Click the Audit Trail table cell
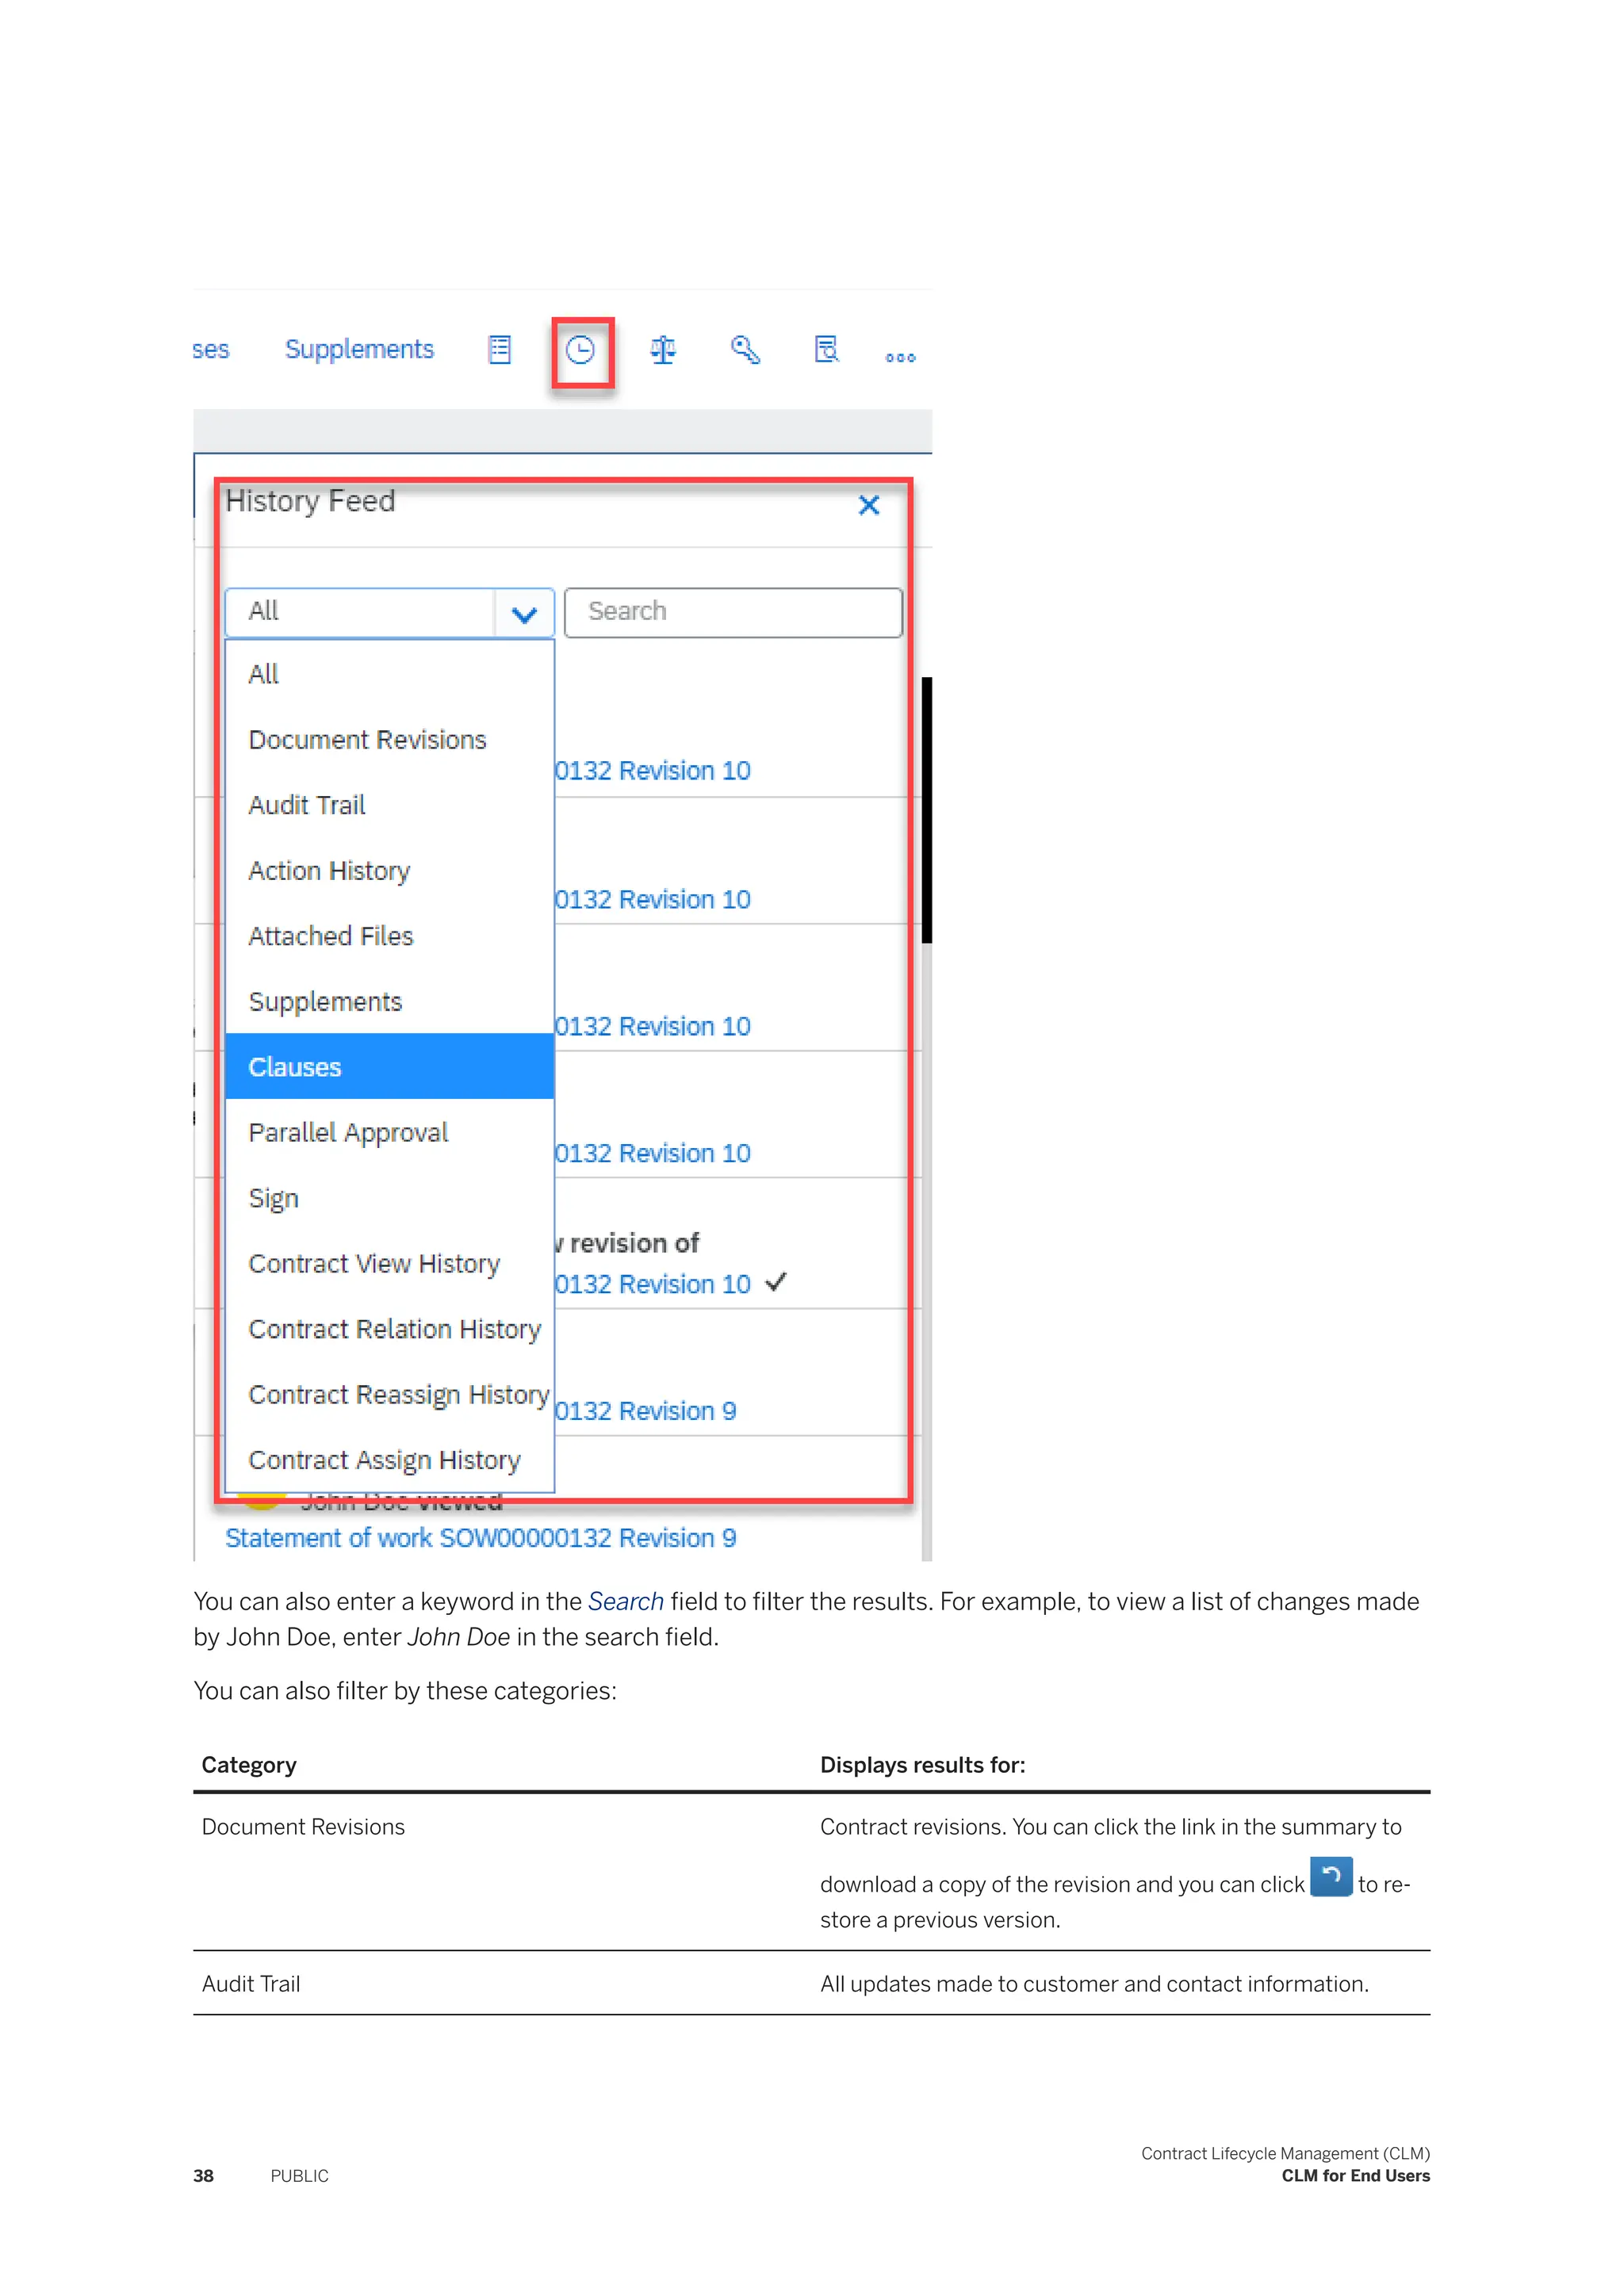 (x=251, y=1984)
